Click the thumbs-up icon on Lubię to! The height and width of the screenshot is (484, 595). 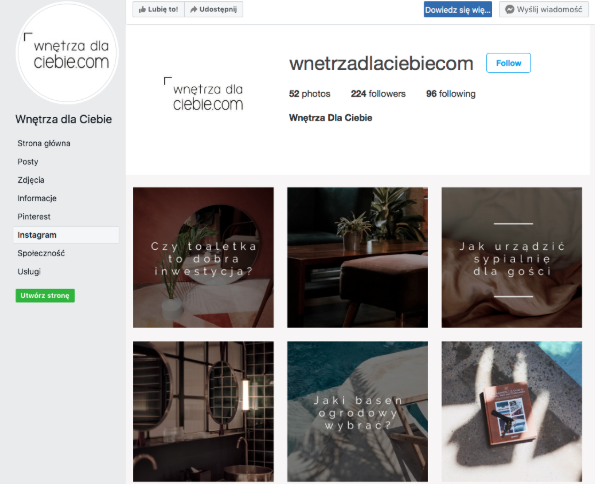(142, 9)
